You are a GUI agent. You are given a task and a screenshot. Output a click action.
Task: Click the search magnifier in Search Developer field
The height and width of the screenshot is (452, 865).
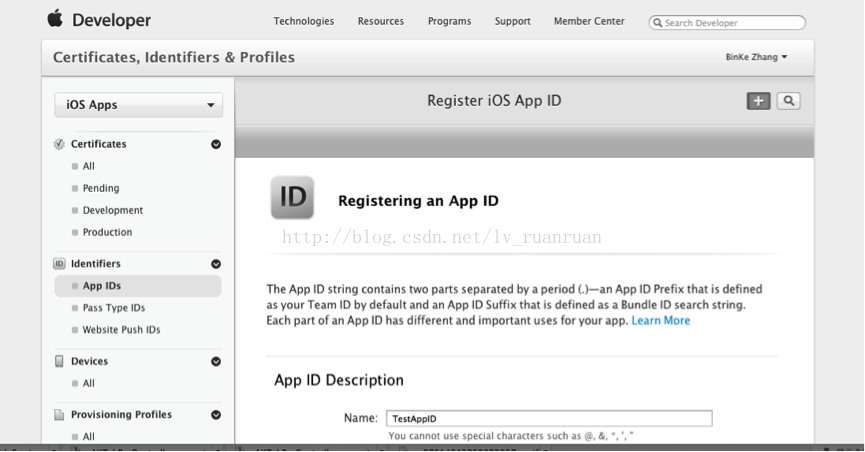coord(658,23)
